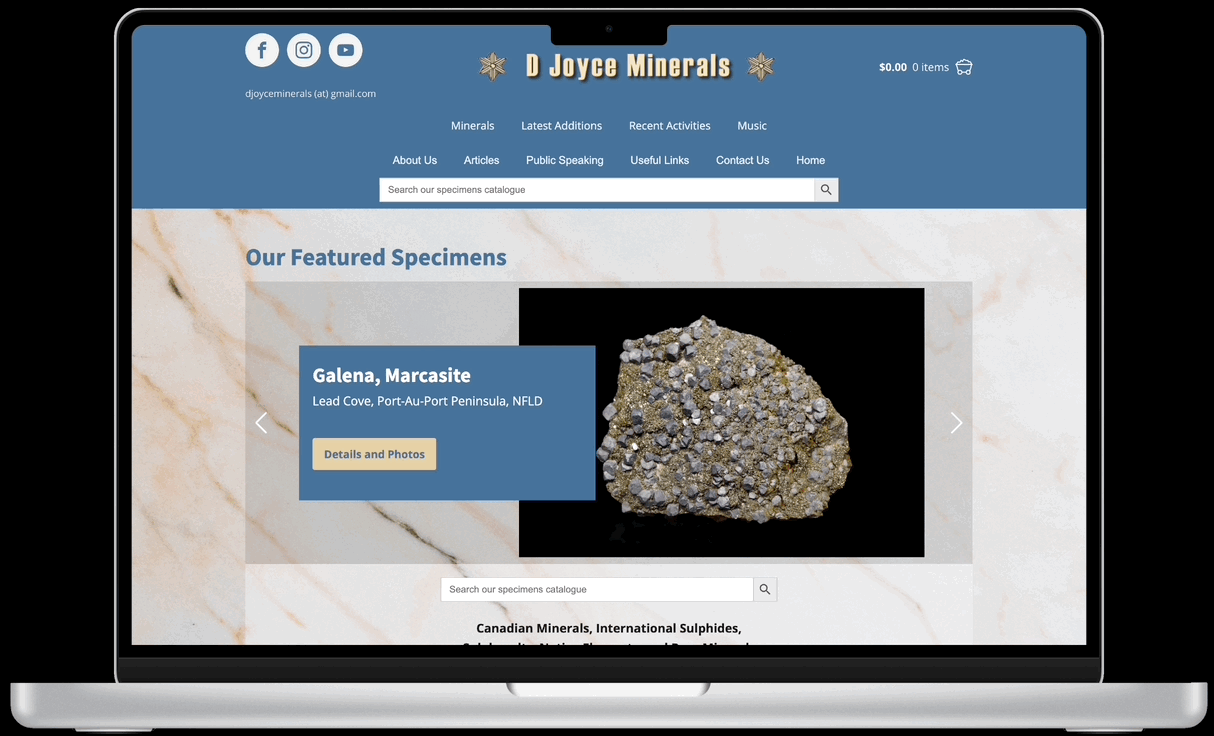Click Our Featured Specimens heading
The image size is (1214, 736).
pos(376,257)
